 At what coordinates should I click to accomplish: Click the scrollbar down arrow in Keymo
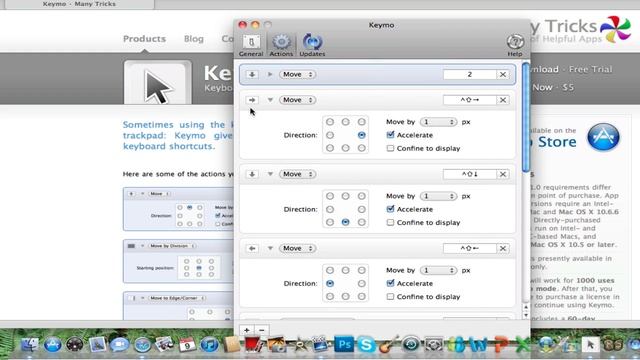pos(526,315)
